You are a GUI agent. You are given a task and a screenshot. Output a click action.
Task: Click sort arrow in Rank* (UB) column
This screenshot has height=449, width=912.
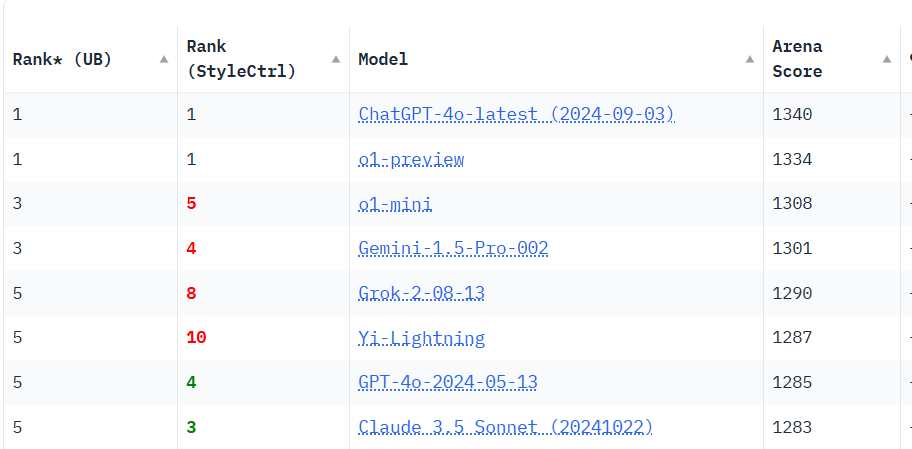pyautogui.click(x=164, y=59)
